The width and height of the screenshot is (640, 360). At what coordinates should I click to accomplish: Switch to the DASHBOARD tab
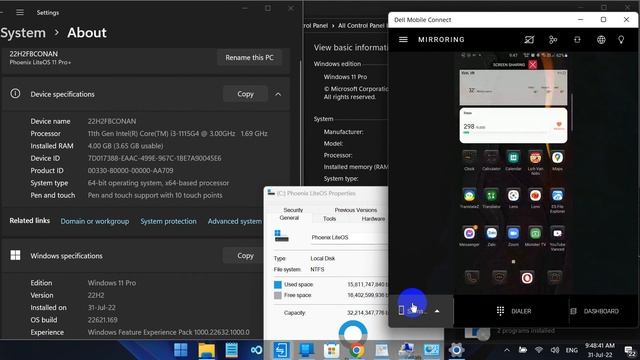tap(594, 311)
